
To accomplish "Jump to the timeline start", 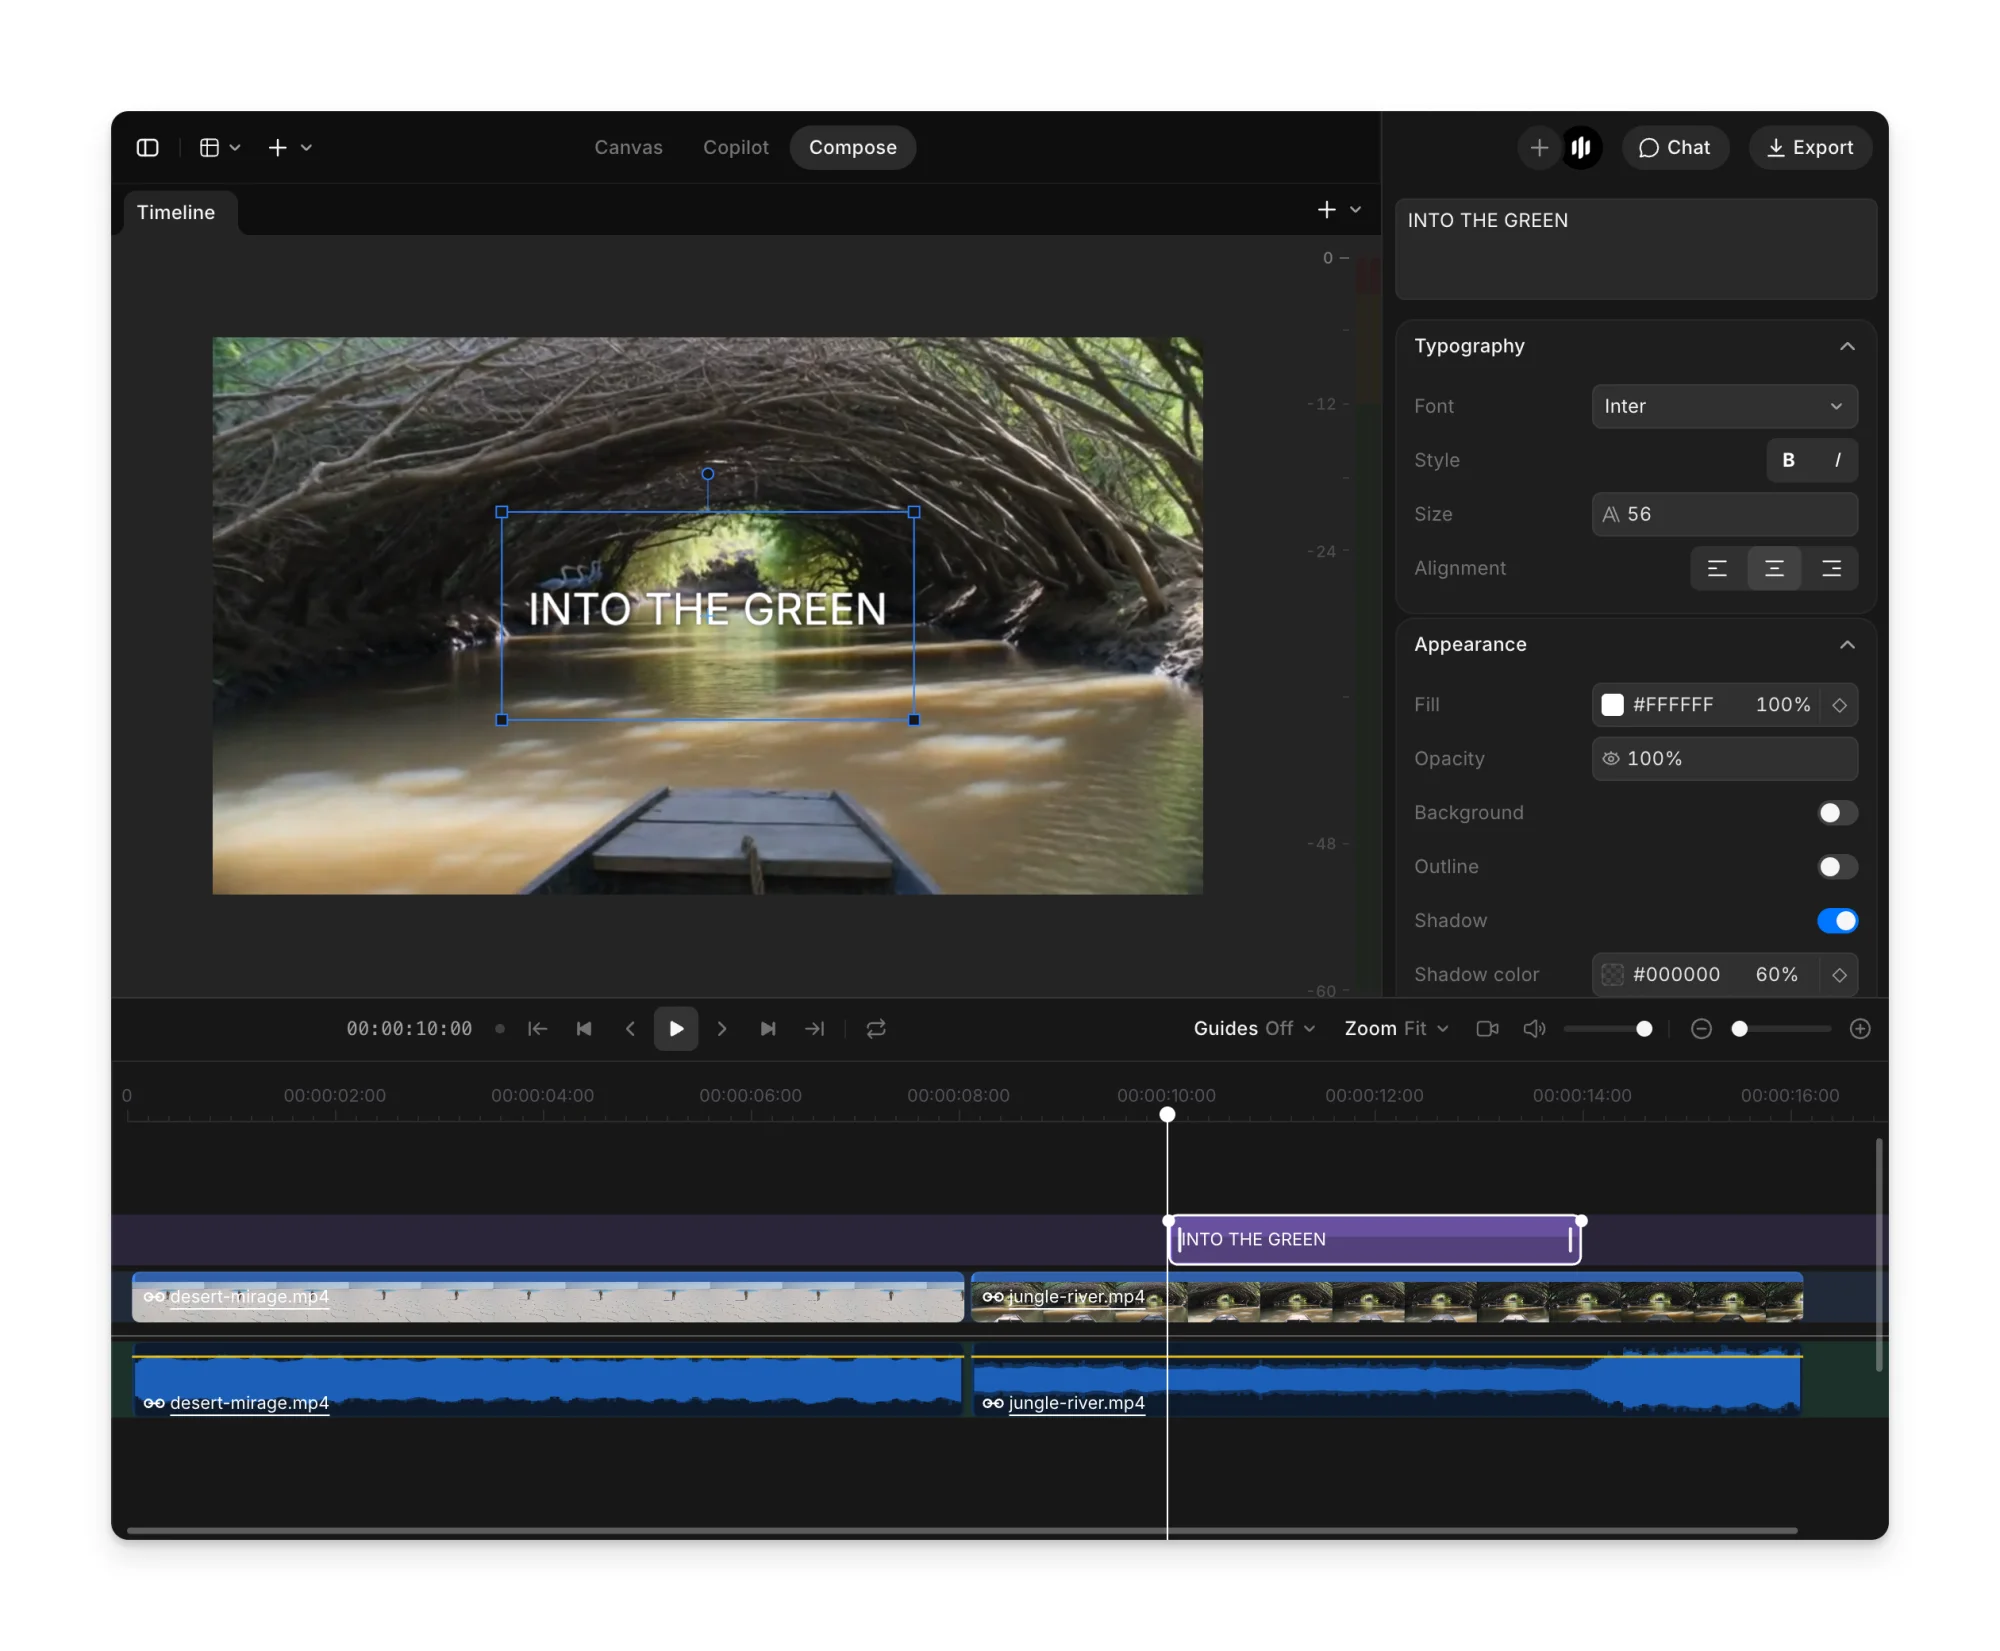I will point(538,1029).
